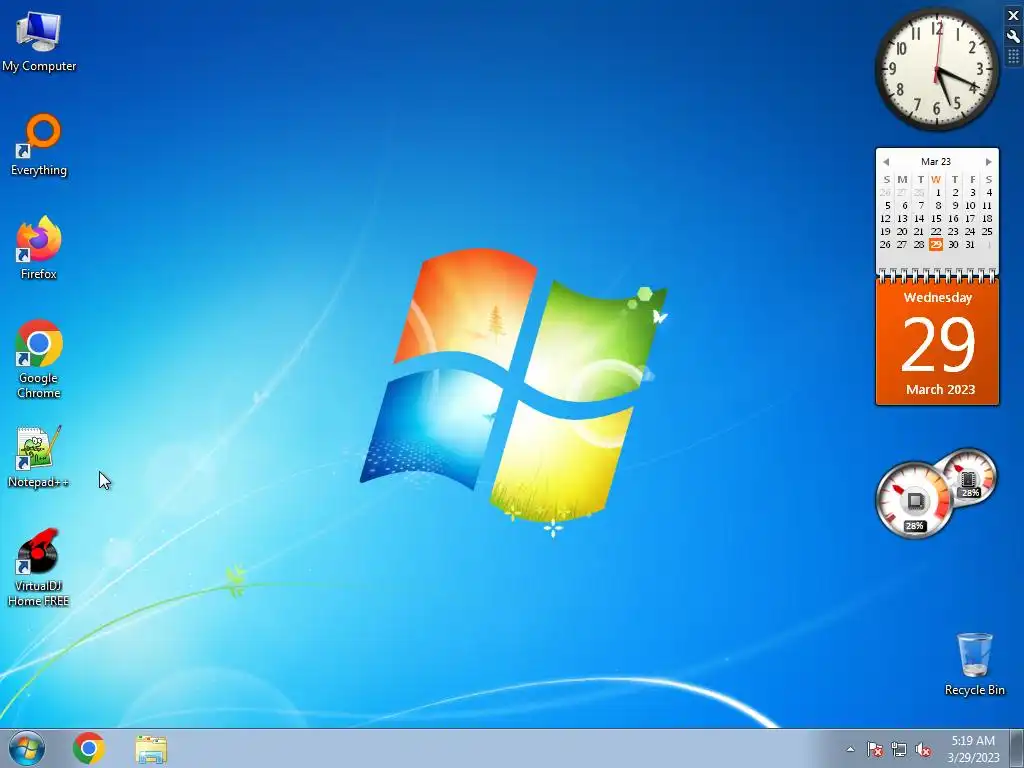Open the Windows Start menu orb
Image resolution: width=1024 pixels, height=768 pixels.
pos(27,748)
